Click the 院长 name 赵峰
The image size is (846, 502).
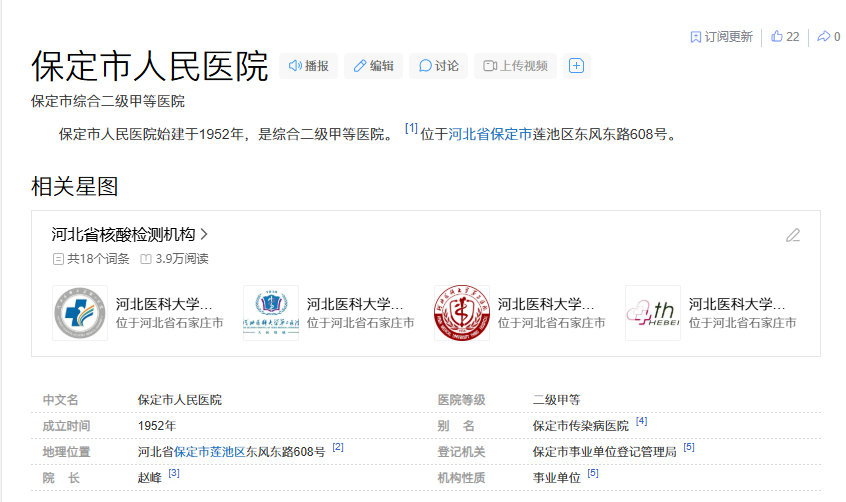(x=149, y=478)
